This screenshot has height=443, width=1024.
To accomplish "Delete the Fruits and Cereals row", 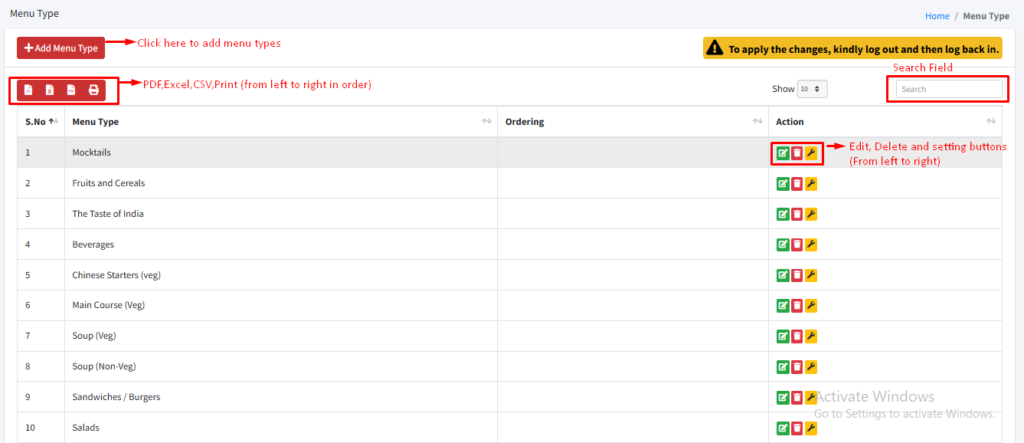I will tap(797, 184).
